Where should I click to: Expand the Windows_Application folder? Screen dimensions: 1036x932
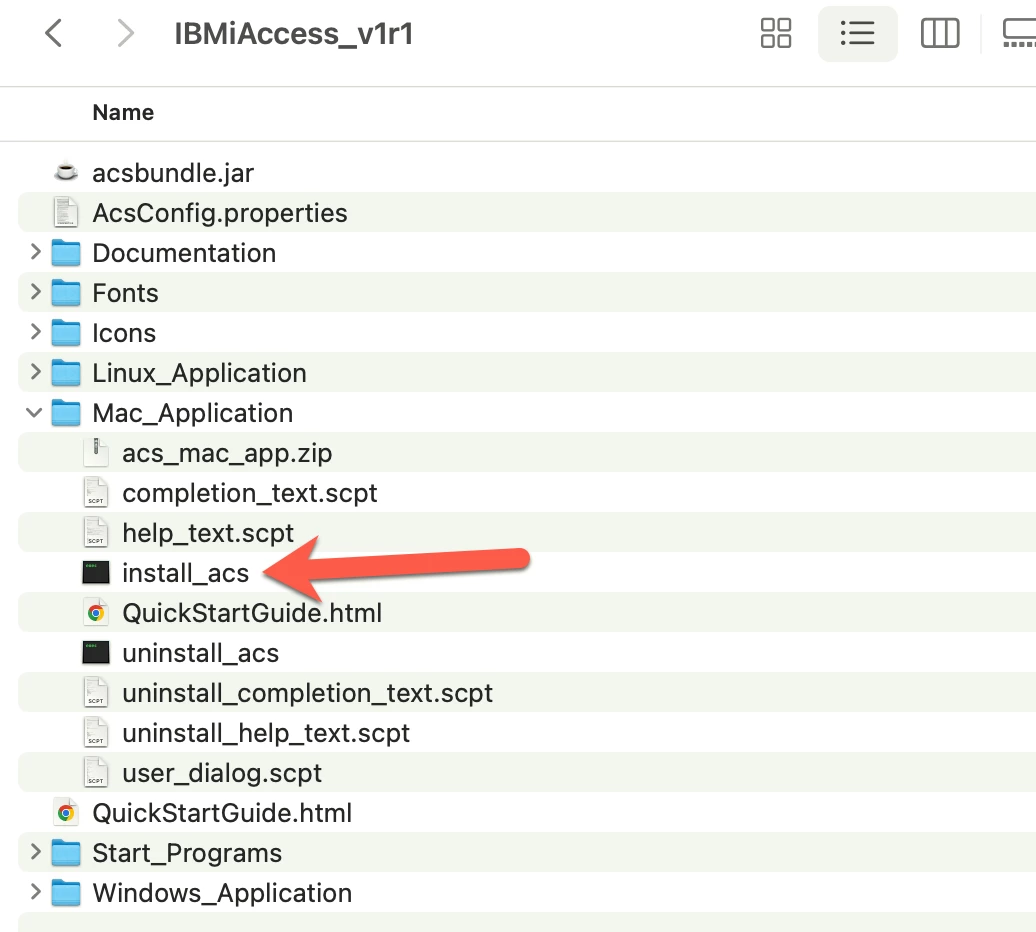(36, 892)
